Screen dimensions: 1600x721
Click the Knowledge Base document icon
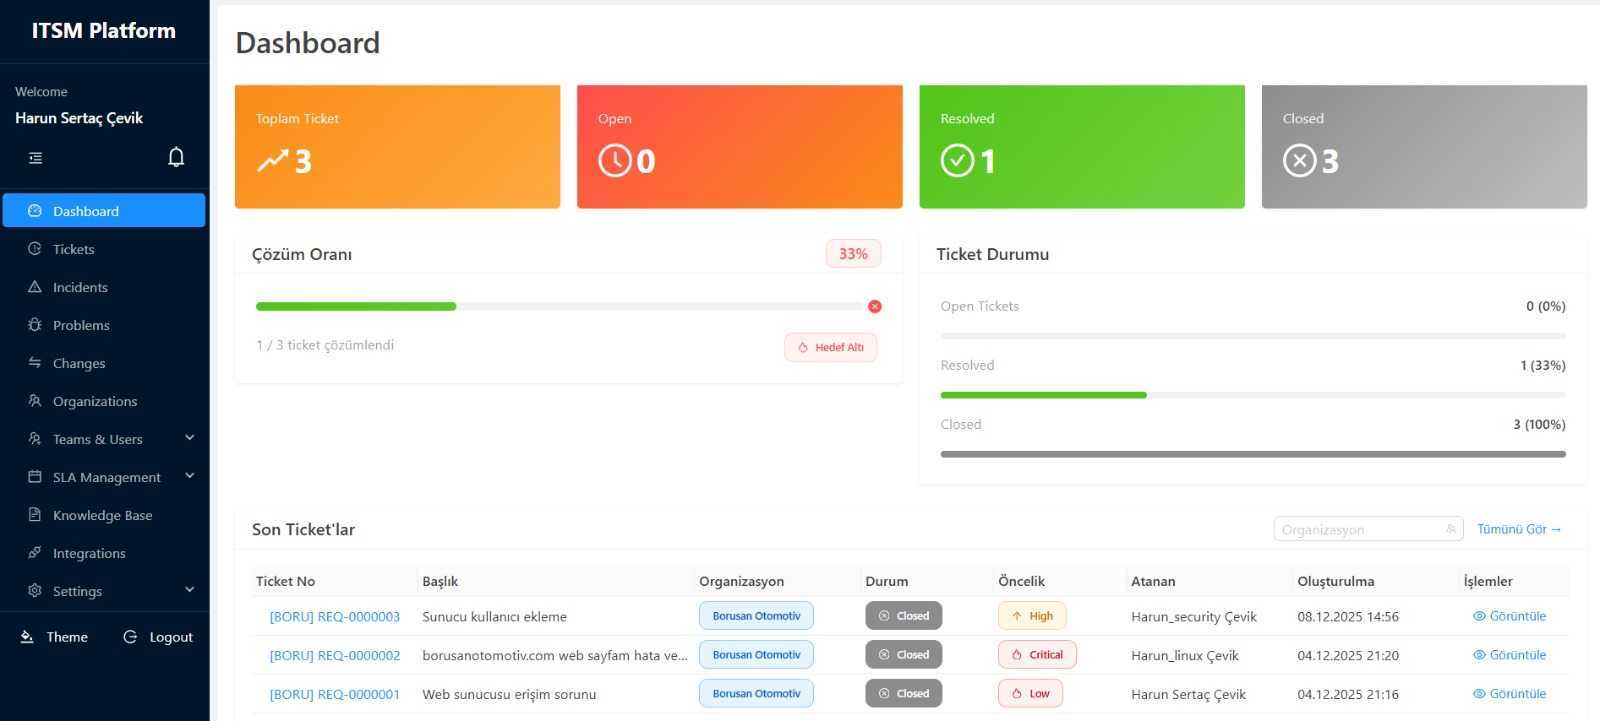pos(35,515)
